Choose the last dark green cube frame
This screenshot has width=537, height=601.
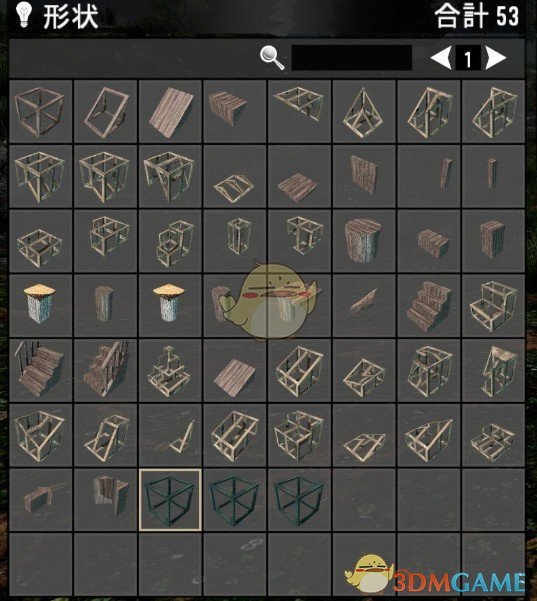click(x=299, y=500)
